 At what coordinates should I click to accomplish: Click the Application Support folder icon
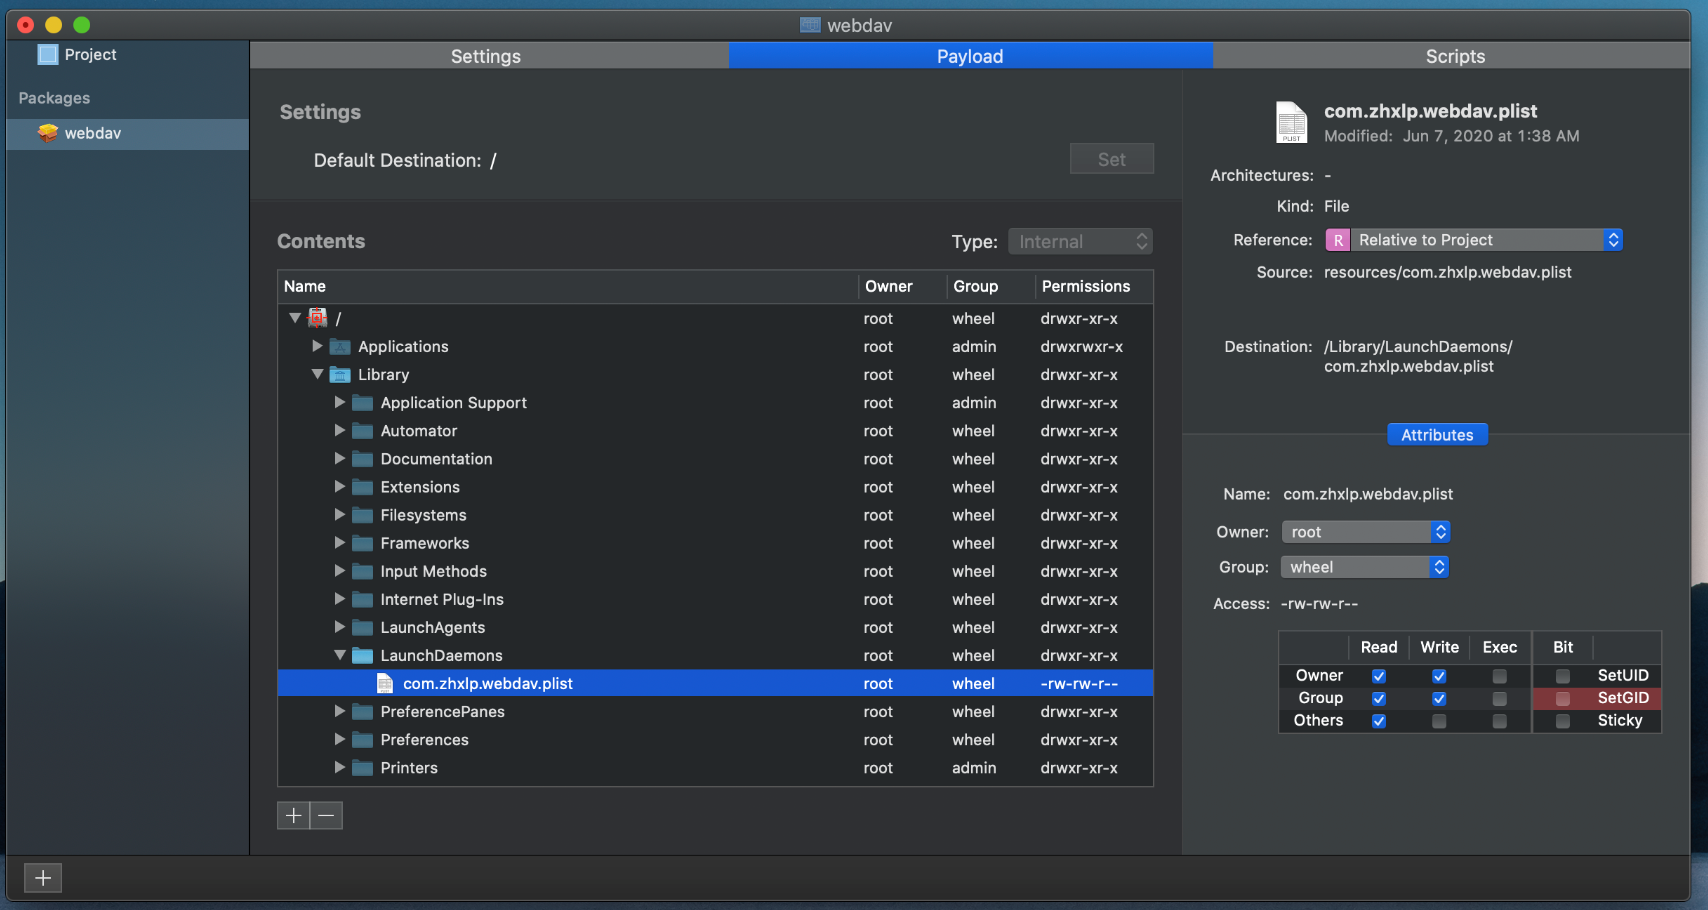pos(362,403)
